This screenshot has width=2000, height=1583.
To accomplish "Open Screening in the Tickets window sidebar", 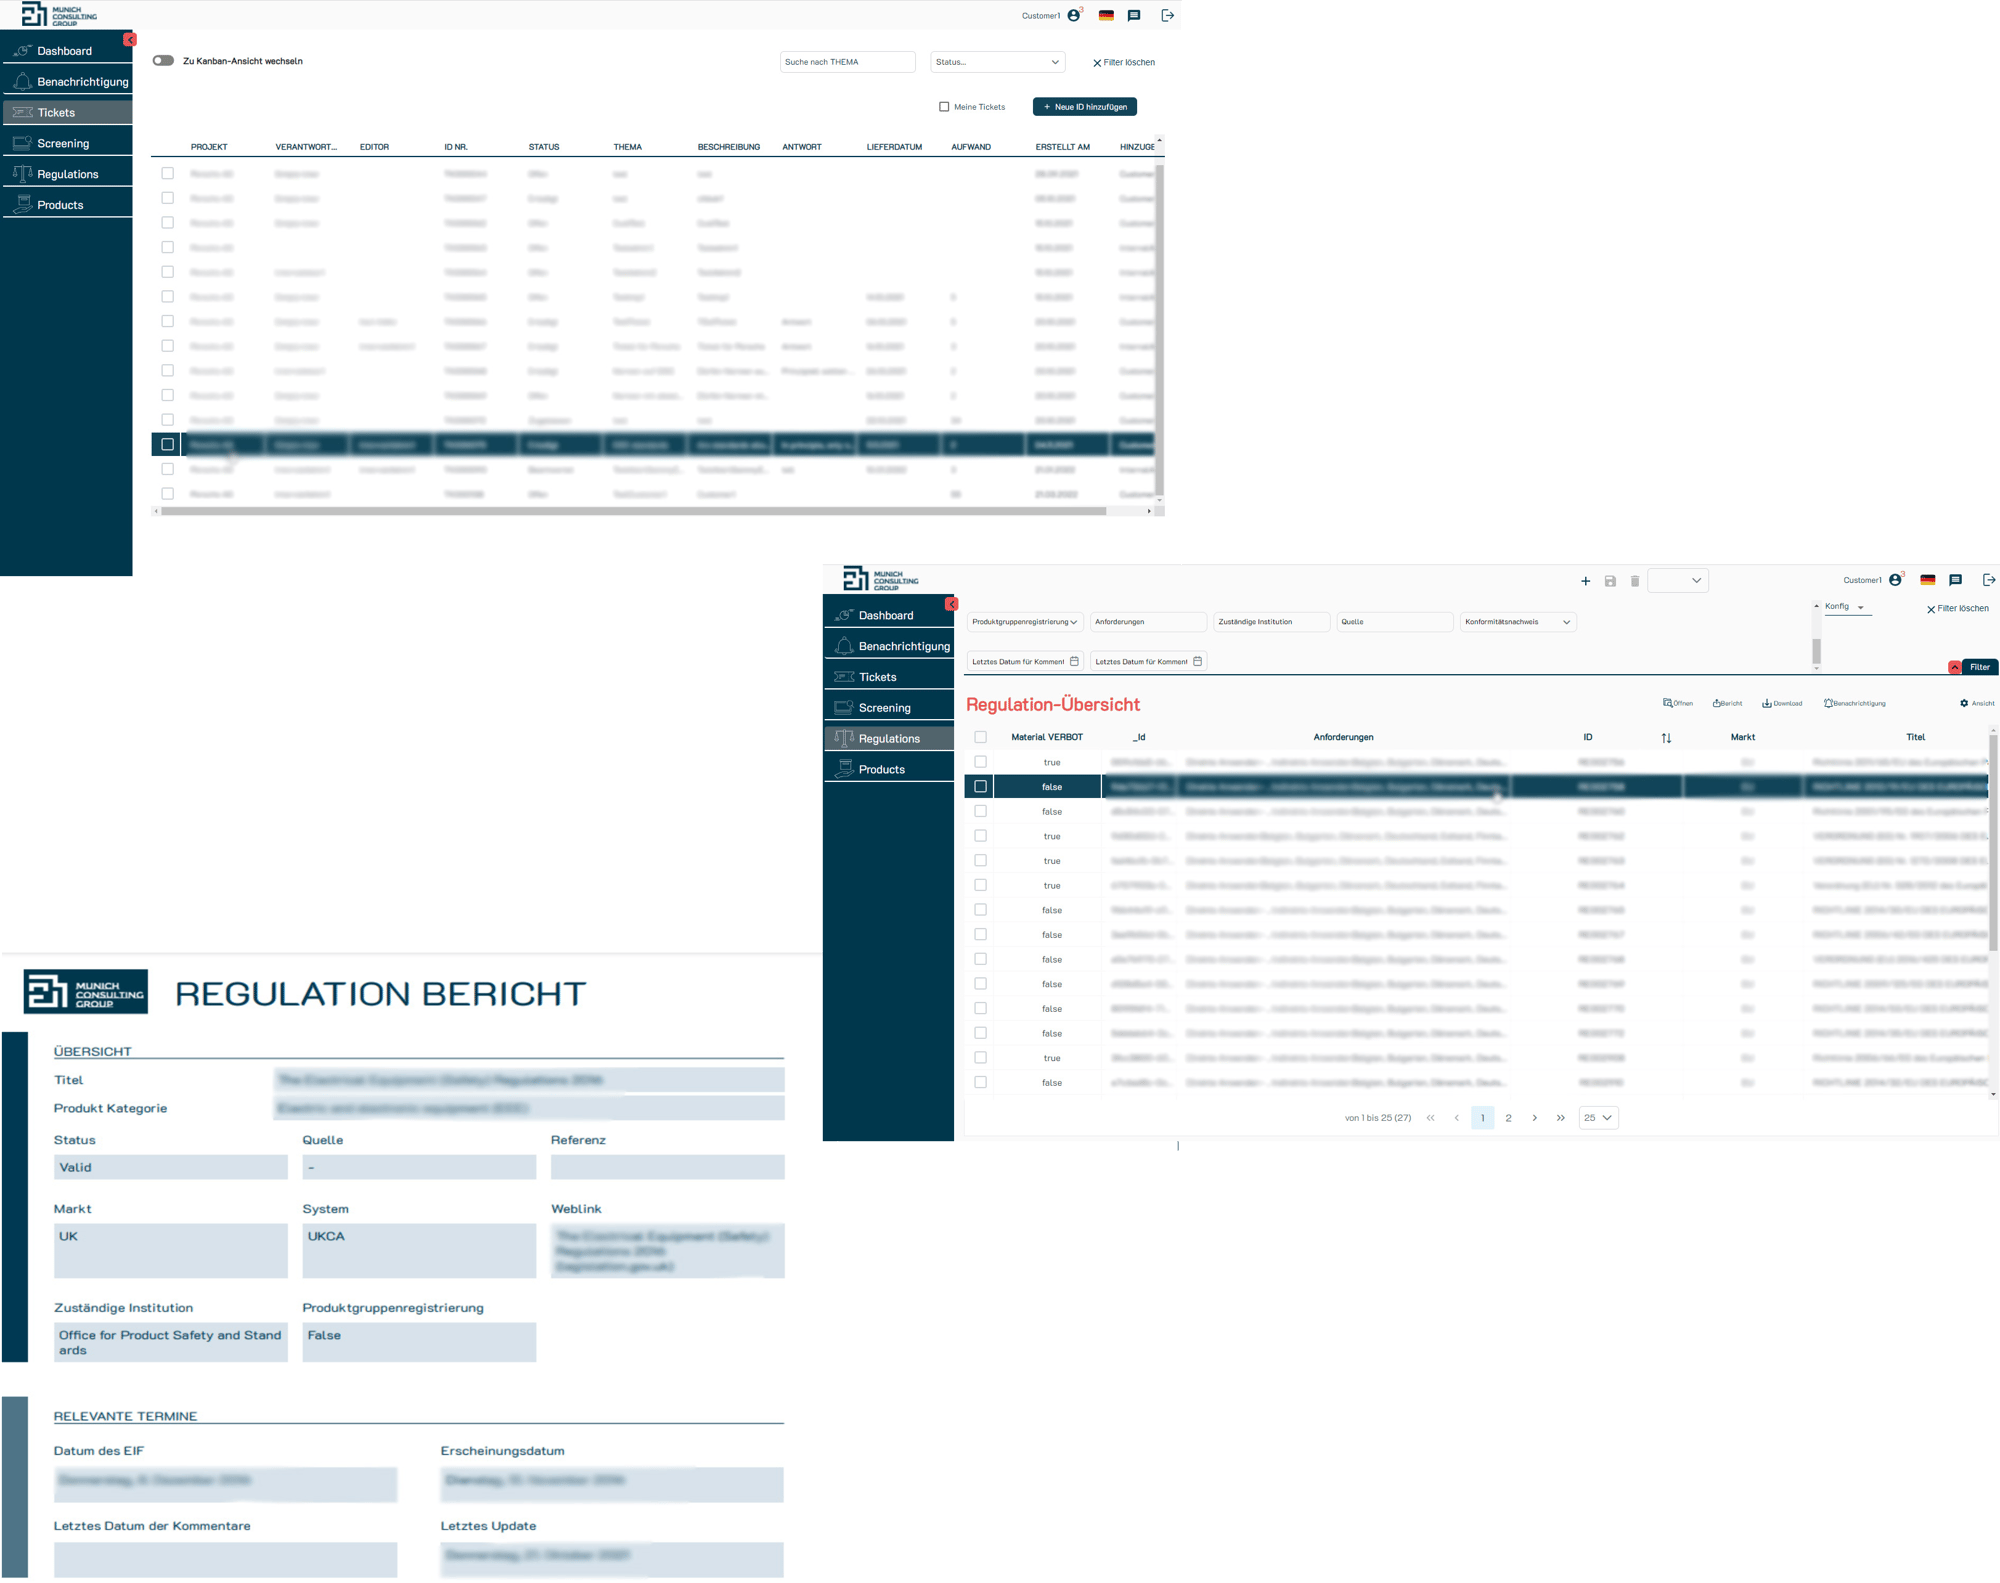I will [66, 144].
